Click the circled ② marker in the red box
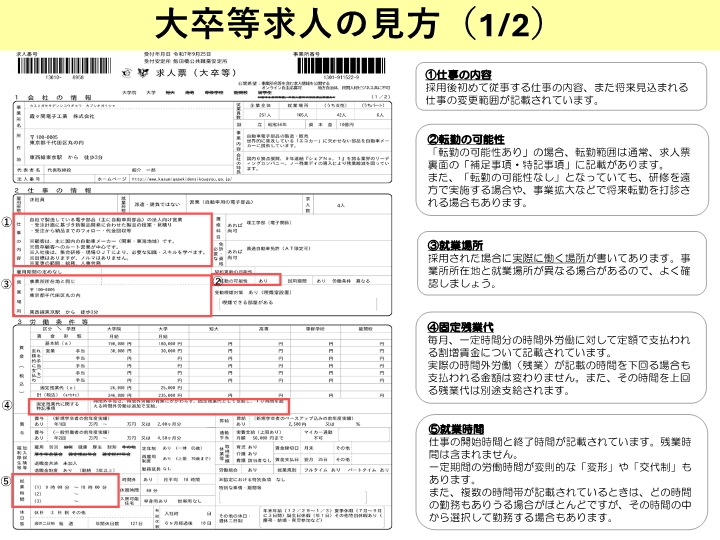Screen dimensions: 720x540 [x=219, y=280]
